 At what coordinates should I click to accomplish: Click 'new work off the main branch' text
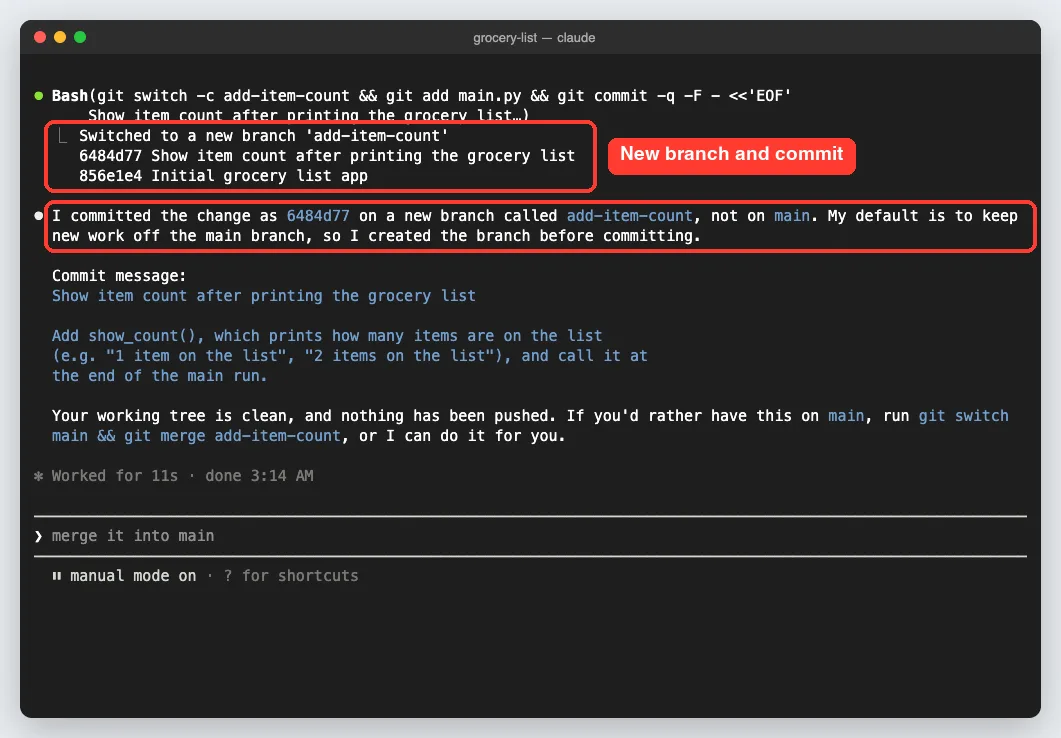pyautogui.click(x=179, y=236)
